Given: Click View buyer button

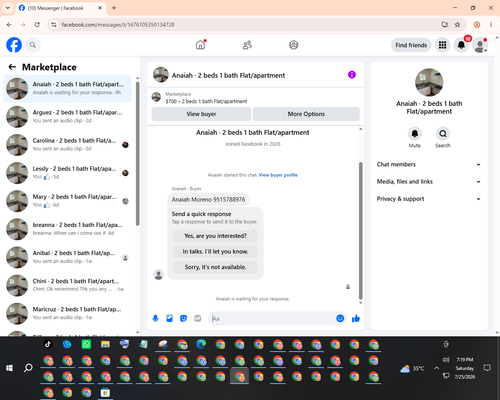Looking at the screenshot, I should click(x=201, y=114).
